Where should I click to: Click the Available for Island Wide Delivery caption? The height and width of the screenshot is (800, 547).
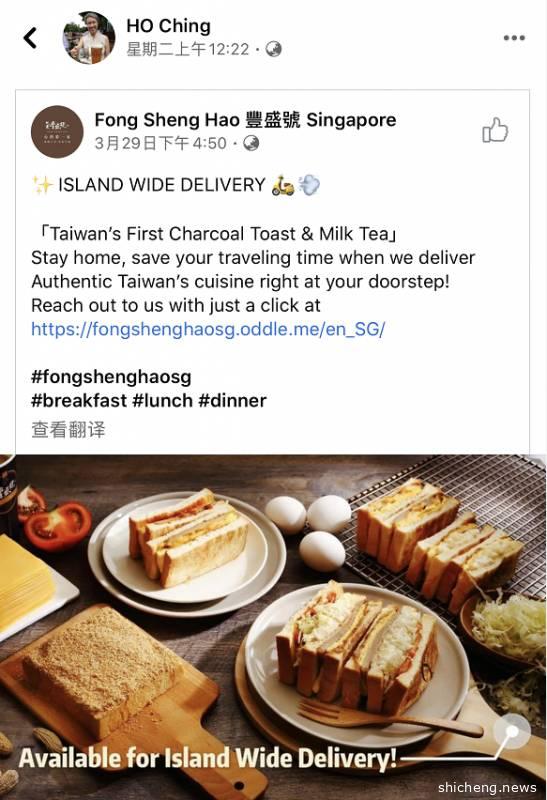[x=208, y=758]
